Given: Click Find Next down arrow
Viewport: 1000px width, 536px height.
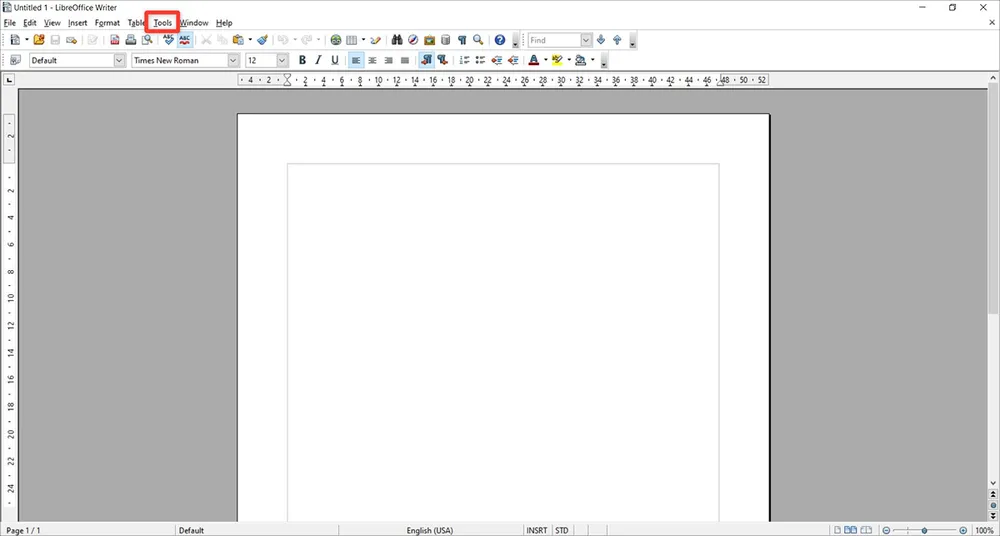Looking at the screenshot, I should coord(601,40).
